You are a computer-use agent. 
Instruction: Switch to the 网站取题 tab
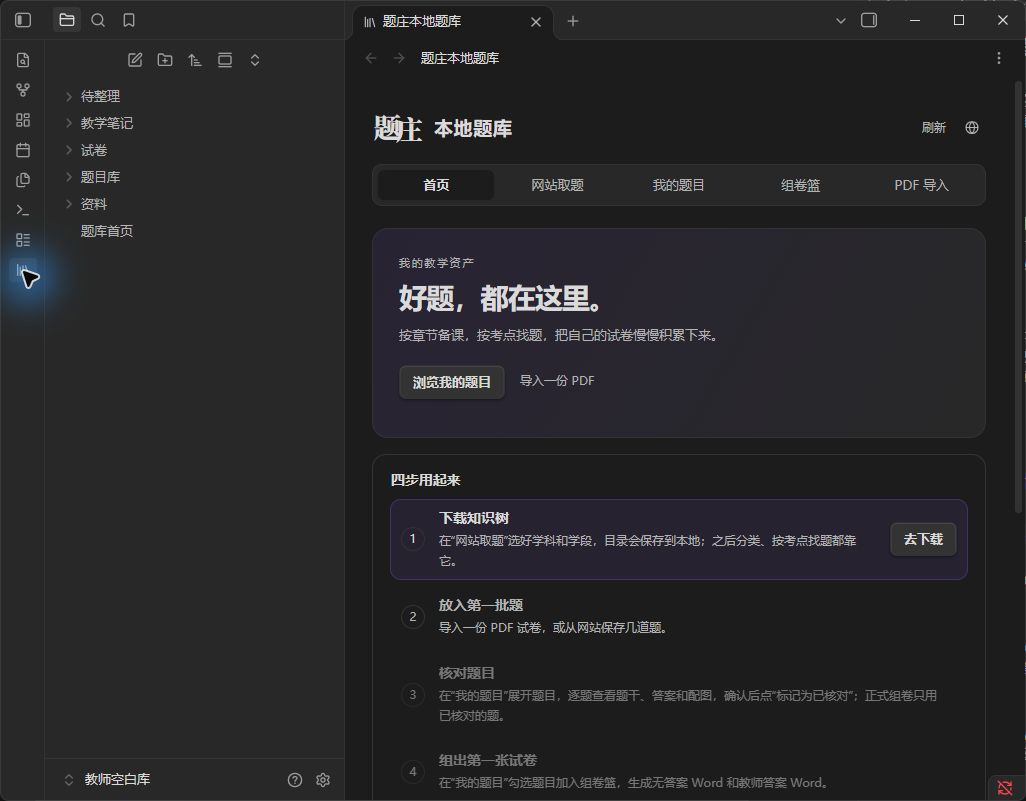pos(557,185)
